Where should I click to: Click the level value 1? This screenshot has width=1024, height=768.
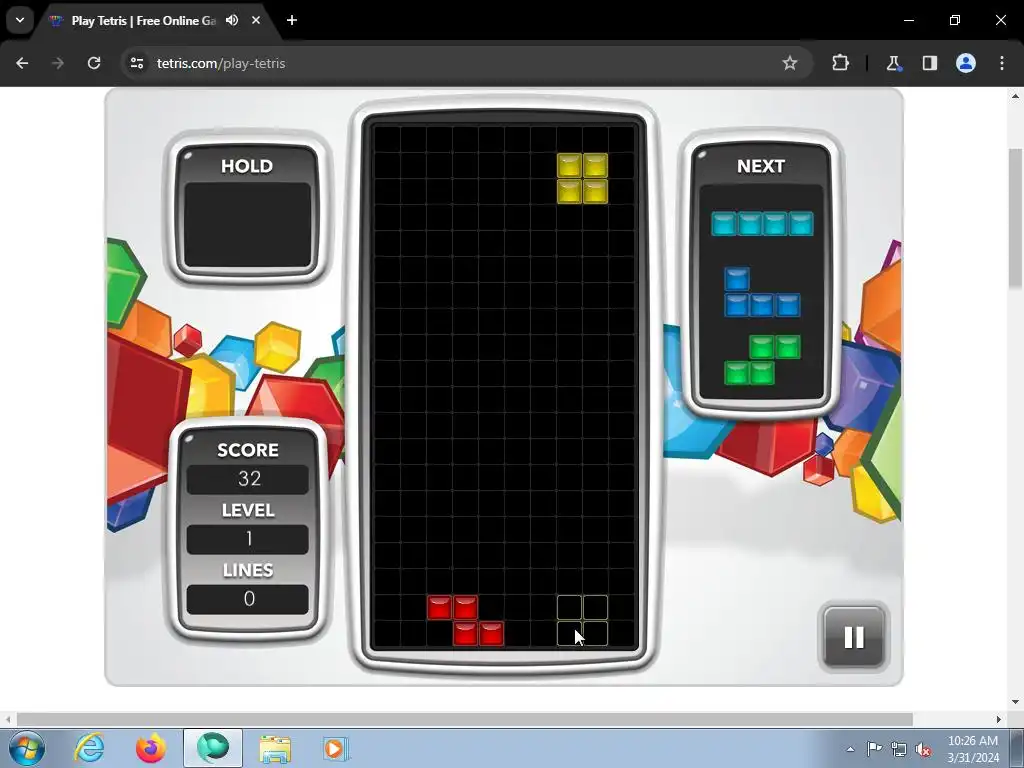pyautogui.click(x=248, y=539)
